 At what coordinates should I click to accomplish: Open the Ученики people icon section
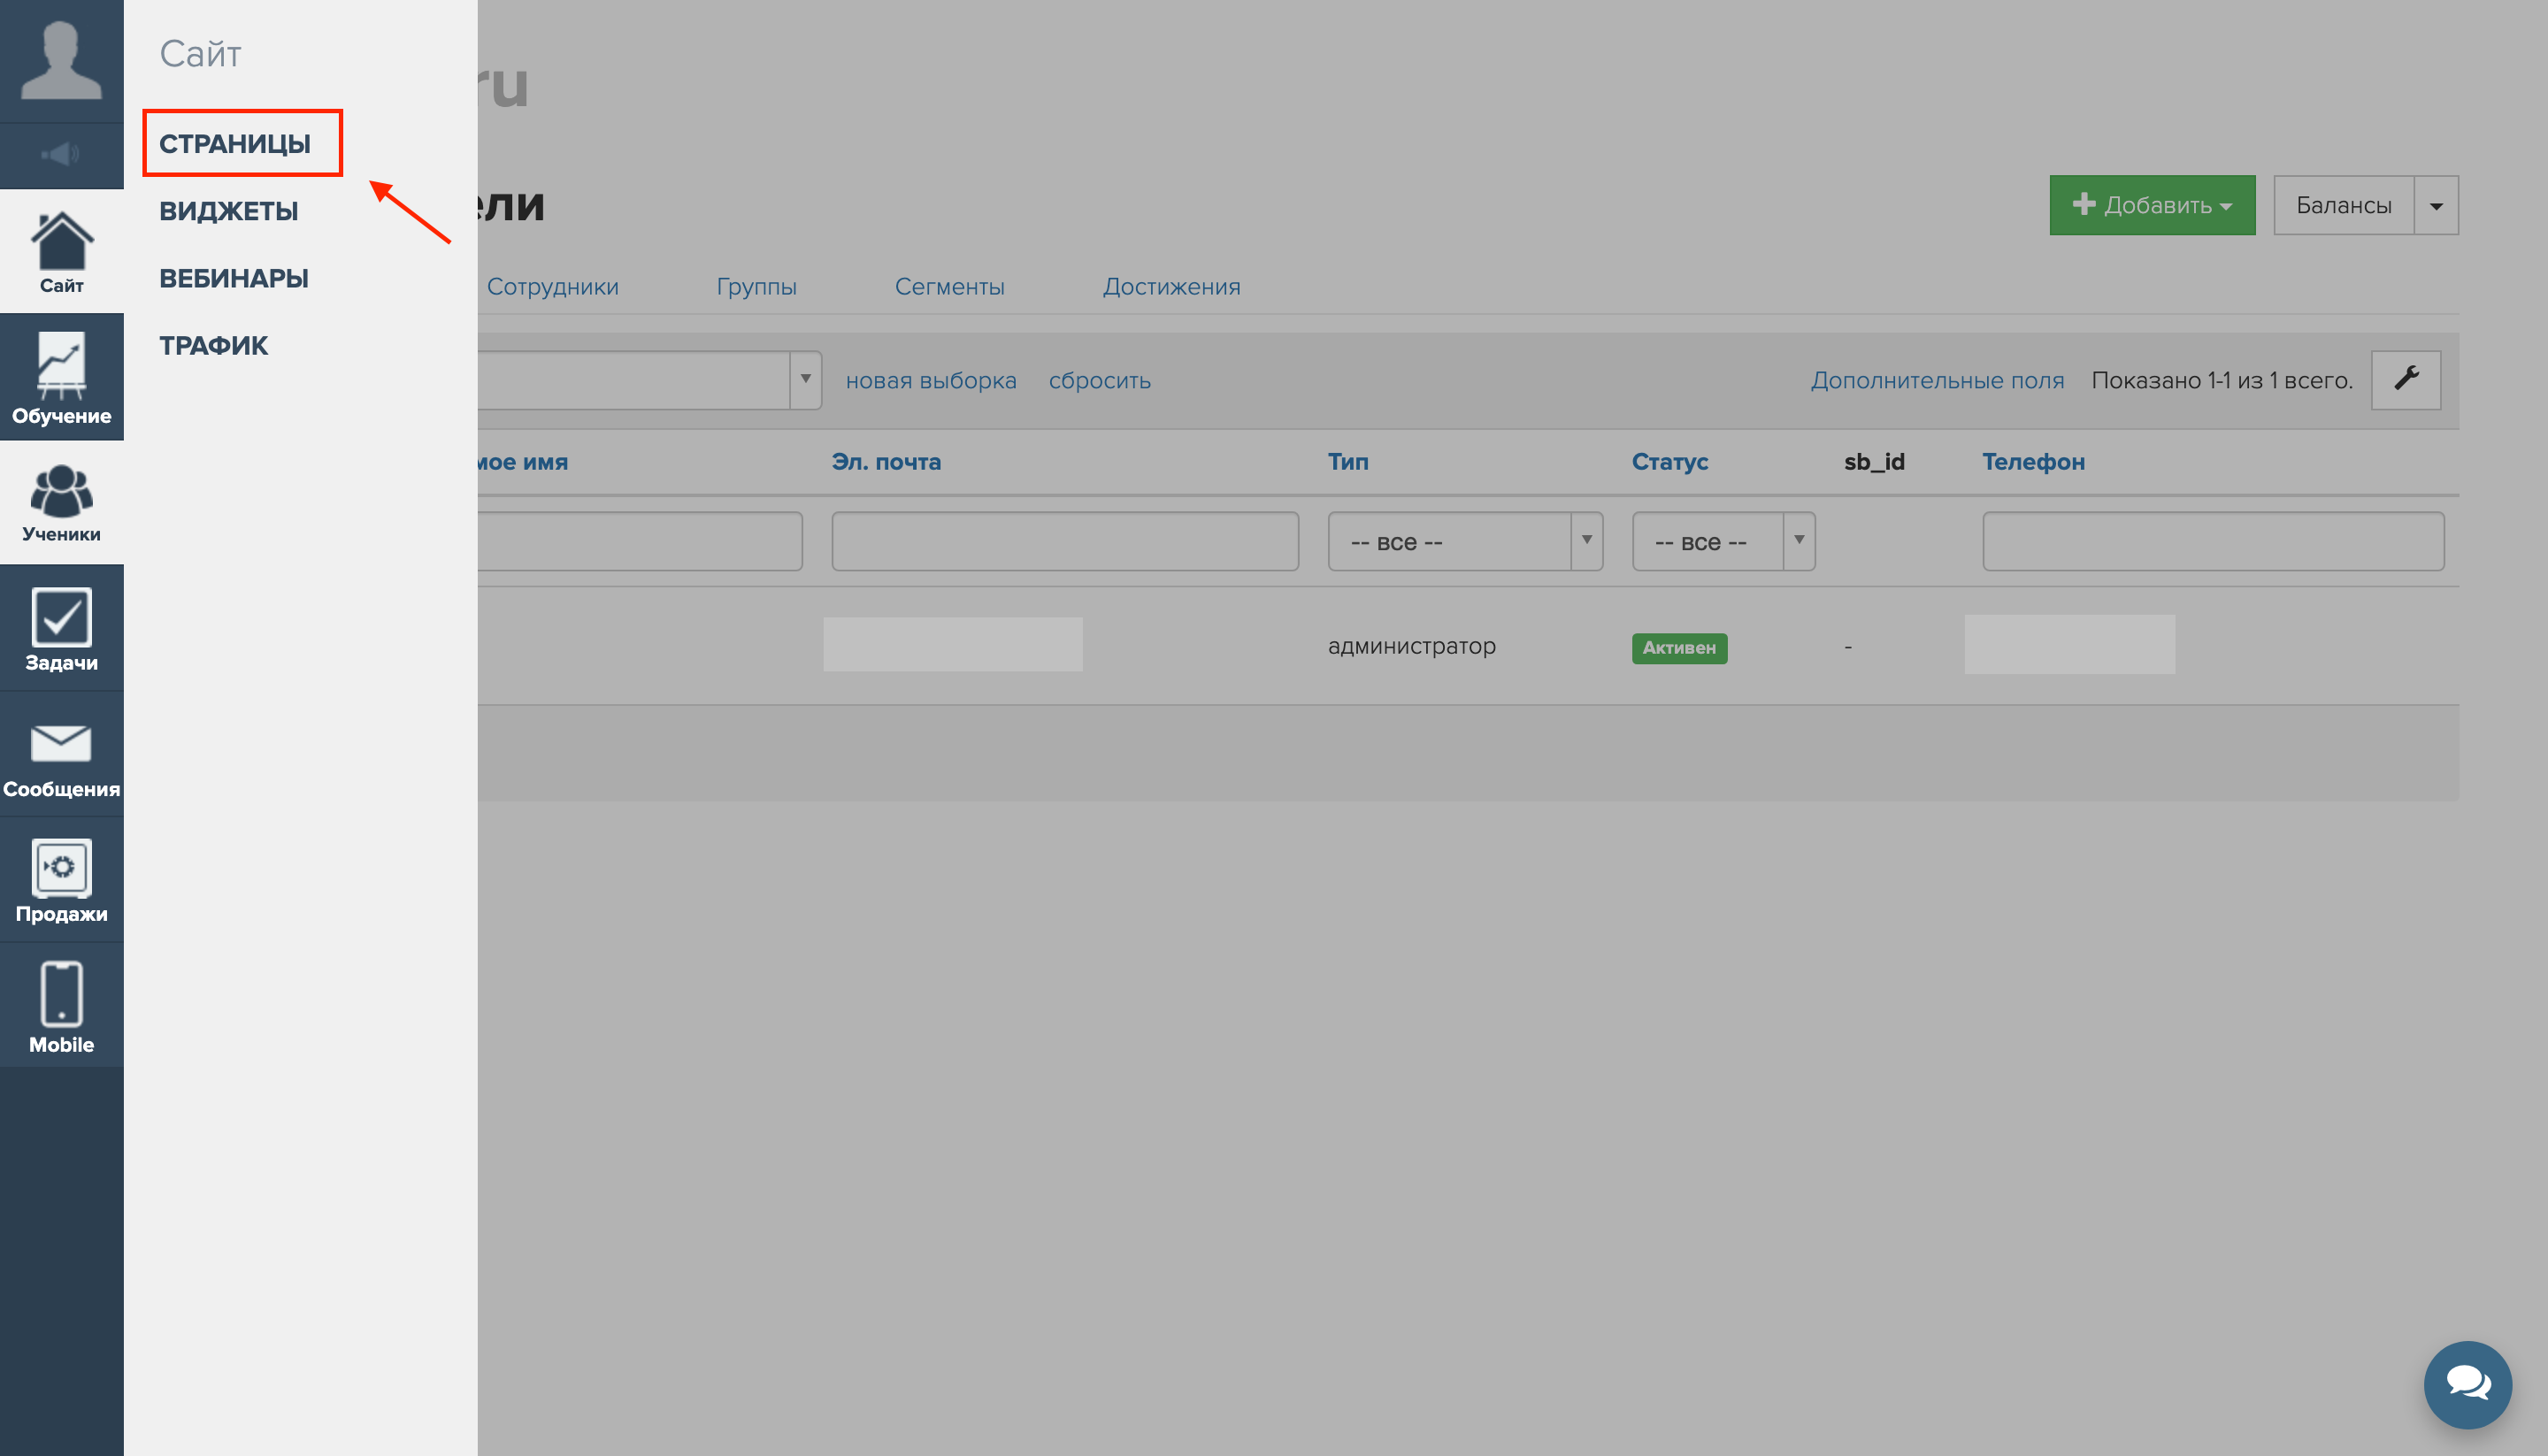click(x=61, y=503)
